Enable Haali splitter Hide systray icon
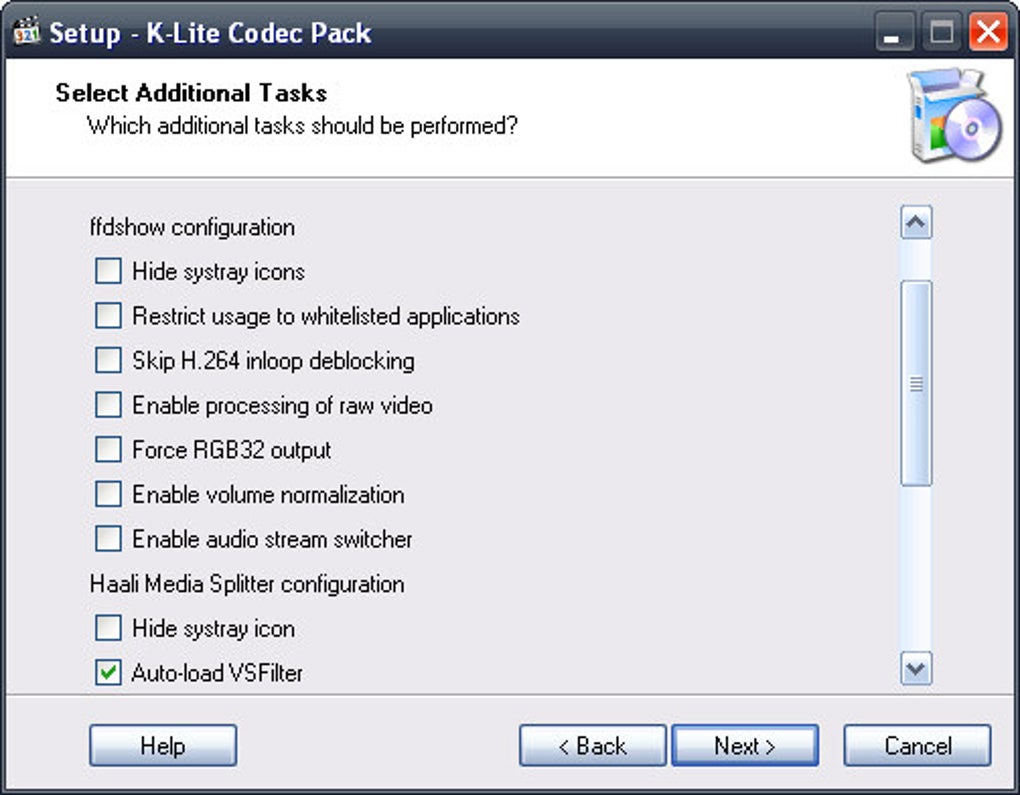1020x795 pixels. (108, 628)
